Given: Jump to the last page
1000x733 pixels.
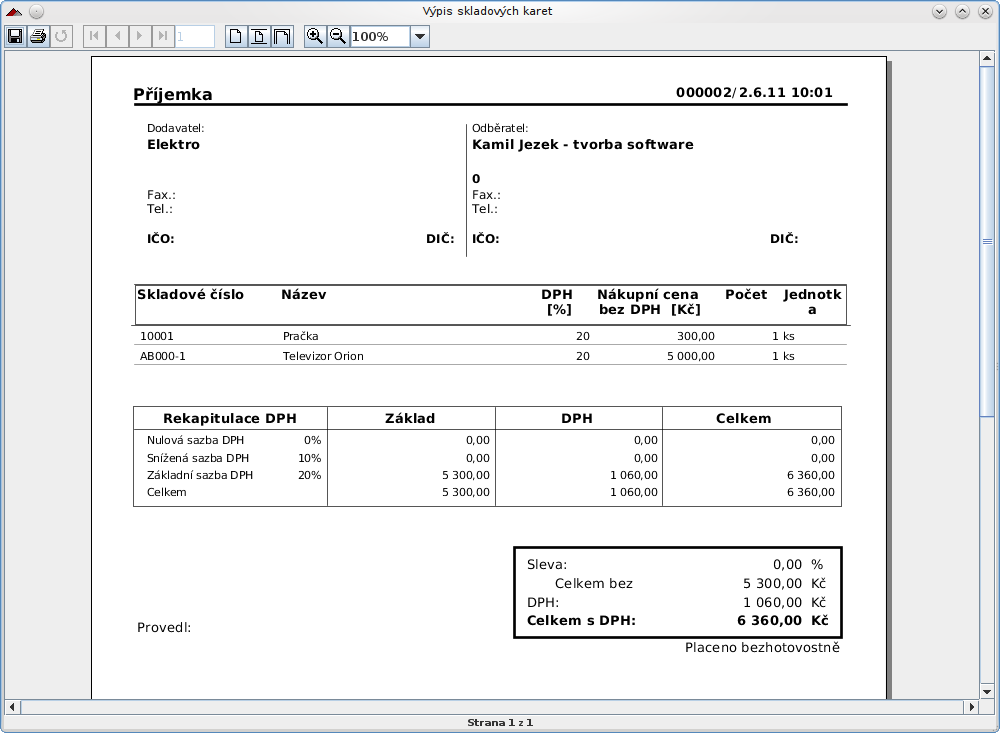Looking at the screenshot, I should (163, 37).
